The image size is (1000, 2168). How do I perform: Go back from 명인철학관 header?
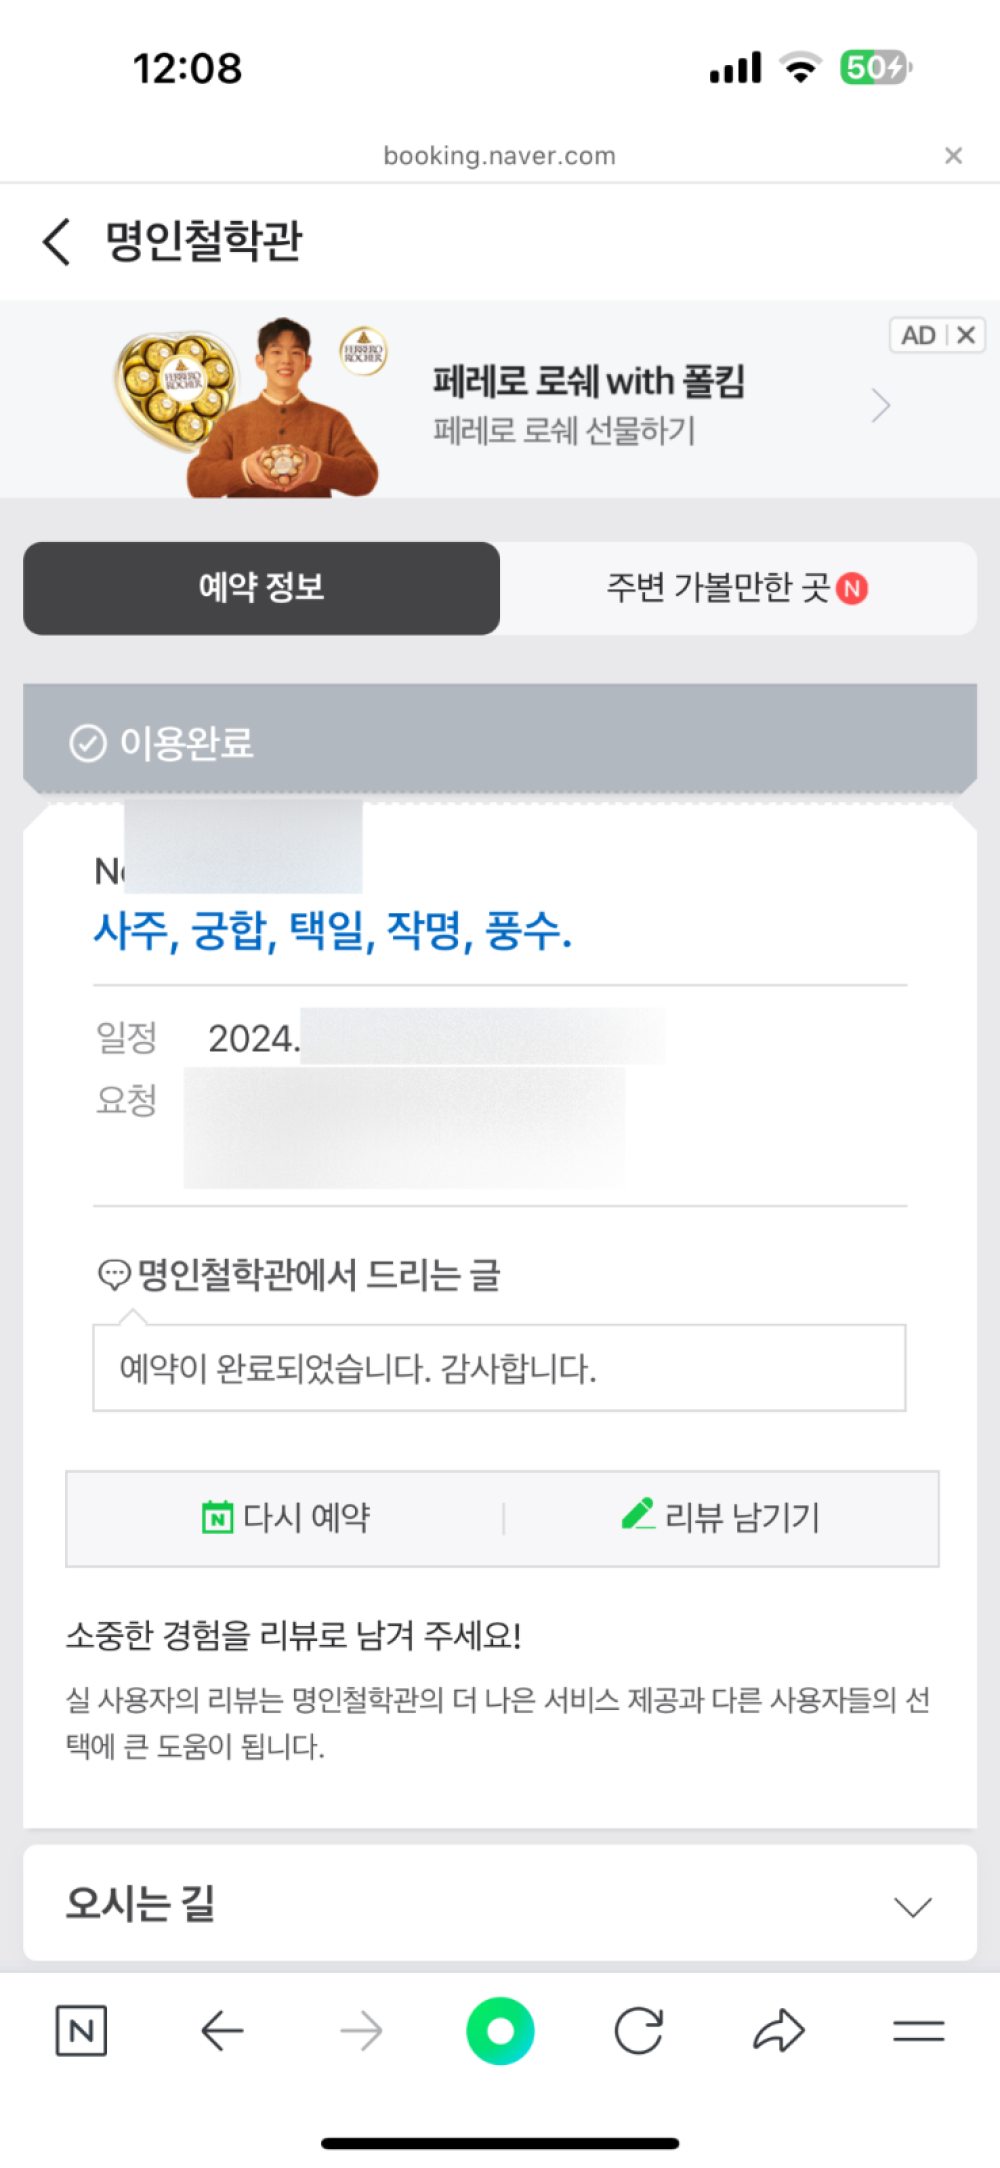(58, 241)
